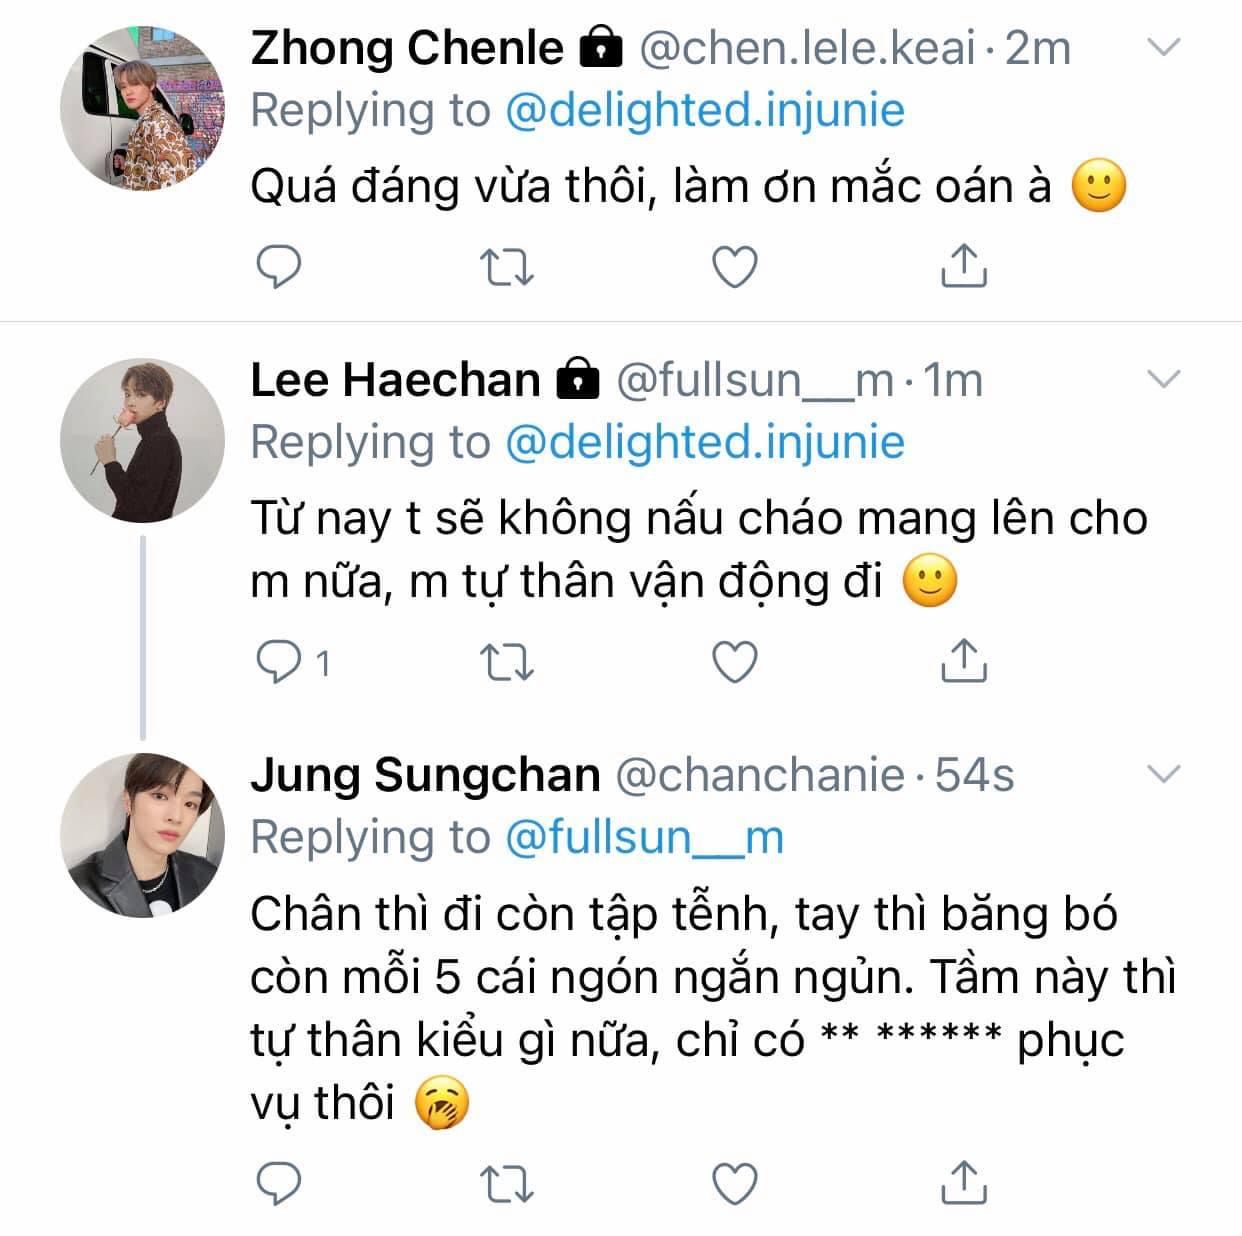Open Zhong Chenle's profile picture
Image resolution: width=1242 pixels, height=1236 pixels.
click(142, 108)
